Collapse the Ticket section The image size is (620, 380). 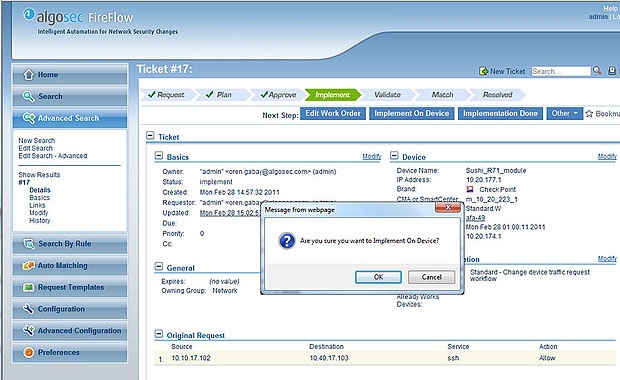tap(150, 136)
